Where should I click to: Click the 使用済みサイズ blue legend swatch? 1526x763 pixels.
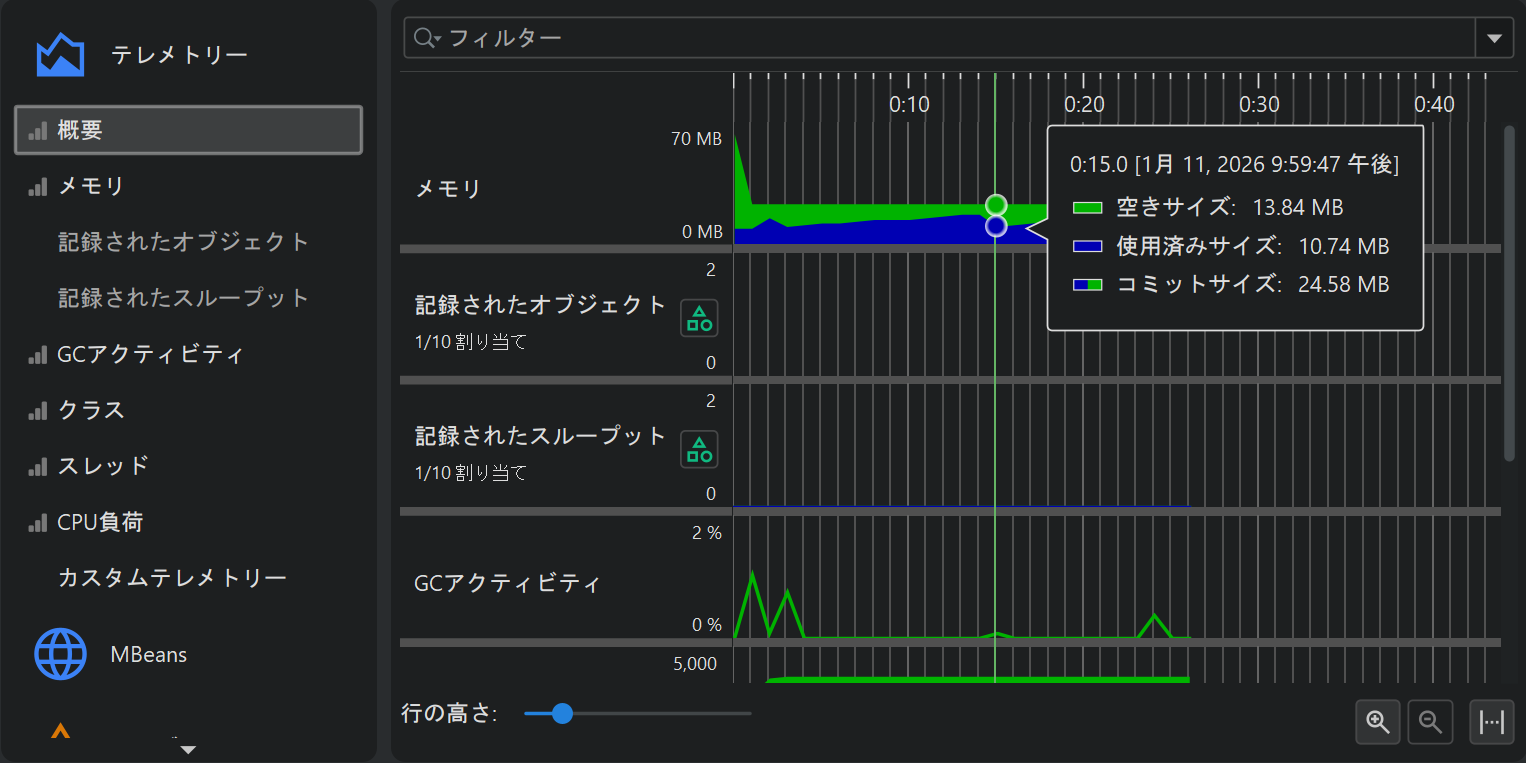tap(1087, 246)
